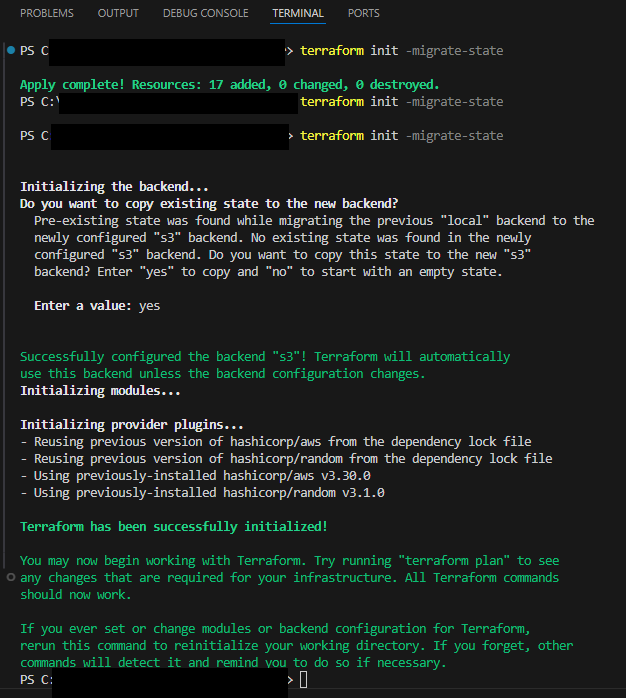Click 'Using previously-installed hashicorp/aws v3.30.0' line
The width and height of the screenshot is (626, 698).
[x=195, y=476]
